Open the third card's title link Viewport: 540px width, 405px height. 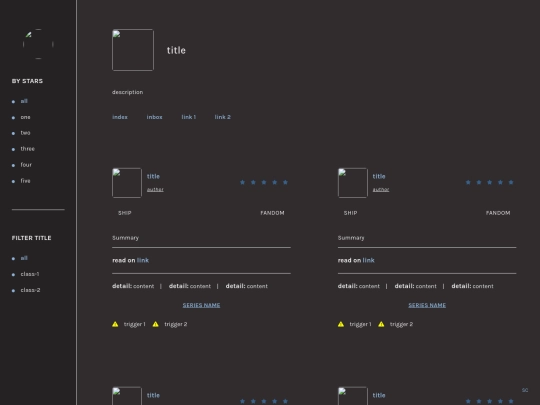153,395
